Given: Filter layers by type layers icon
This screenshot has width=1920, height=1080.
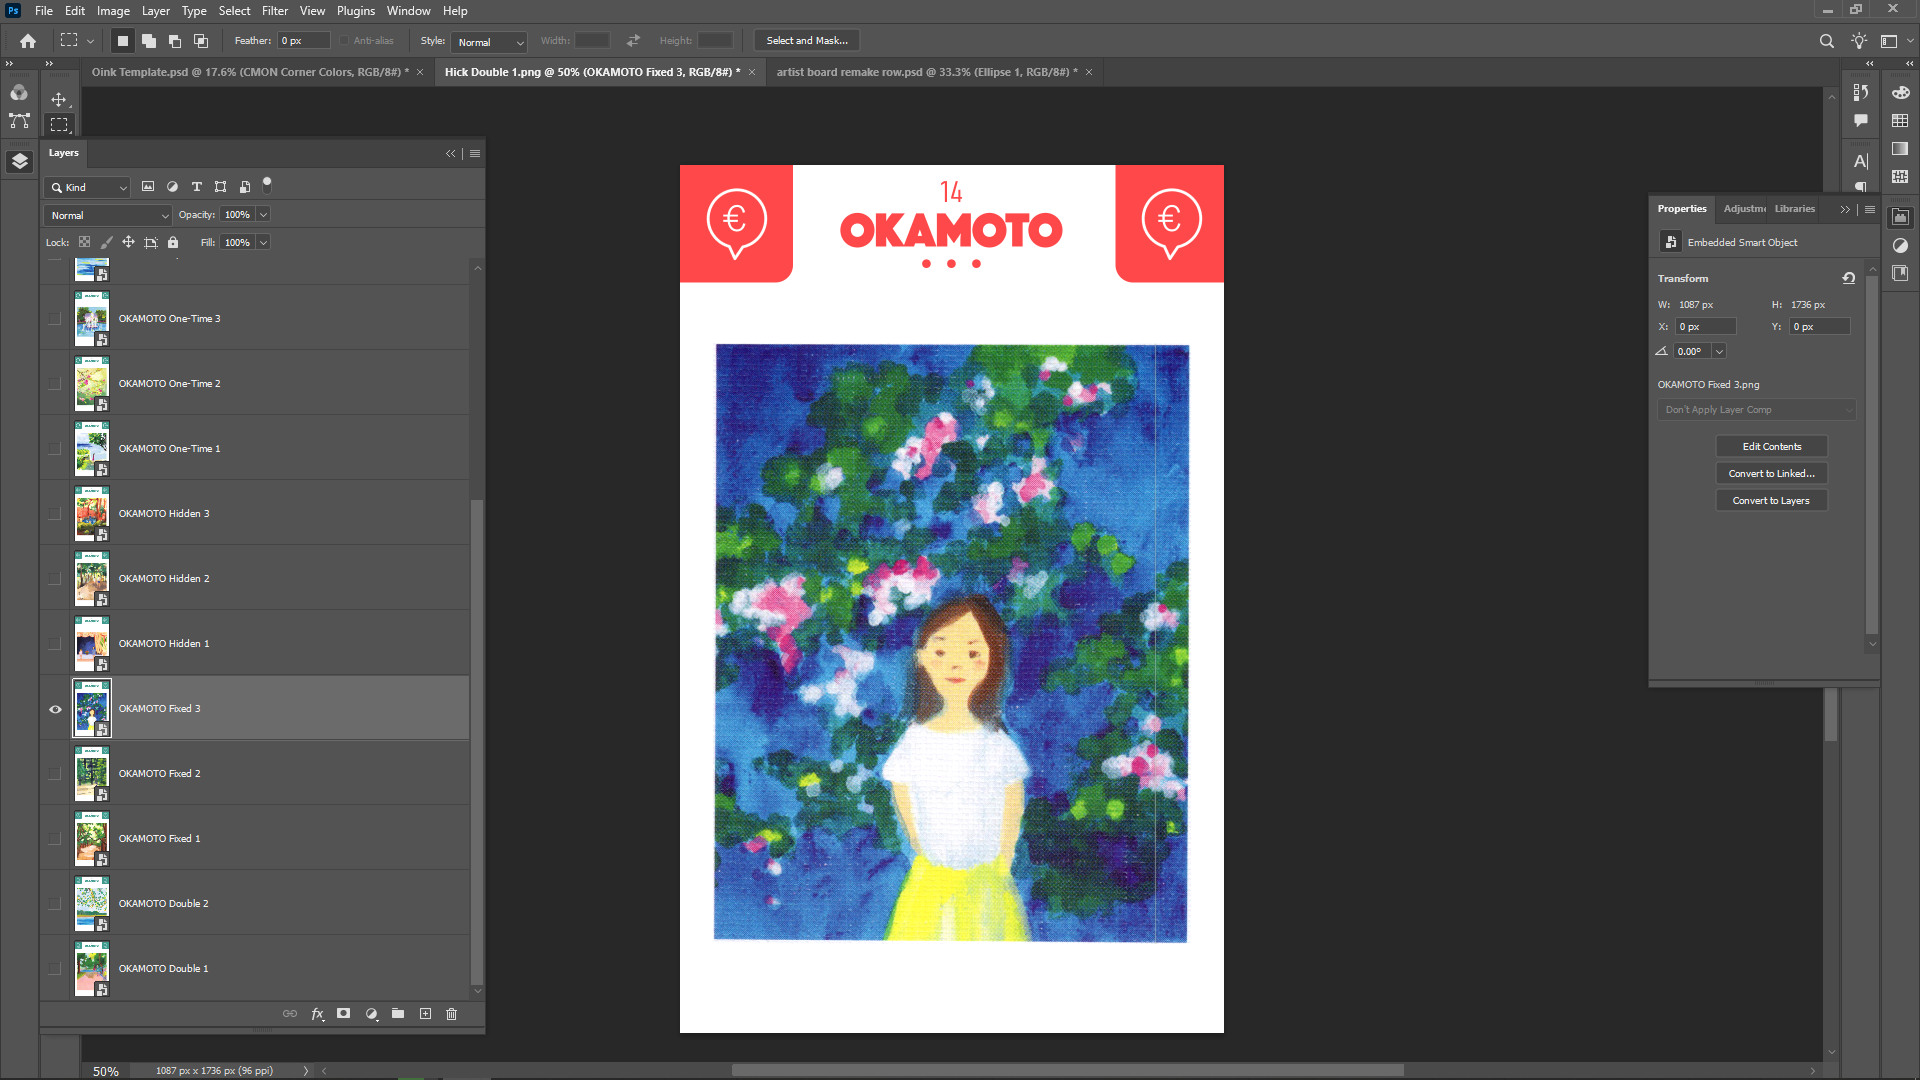Looking at the screenshot, I should (197, 187).
